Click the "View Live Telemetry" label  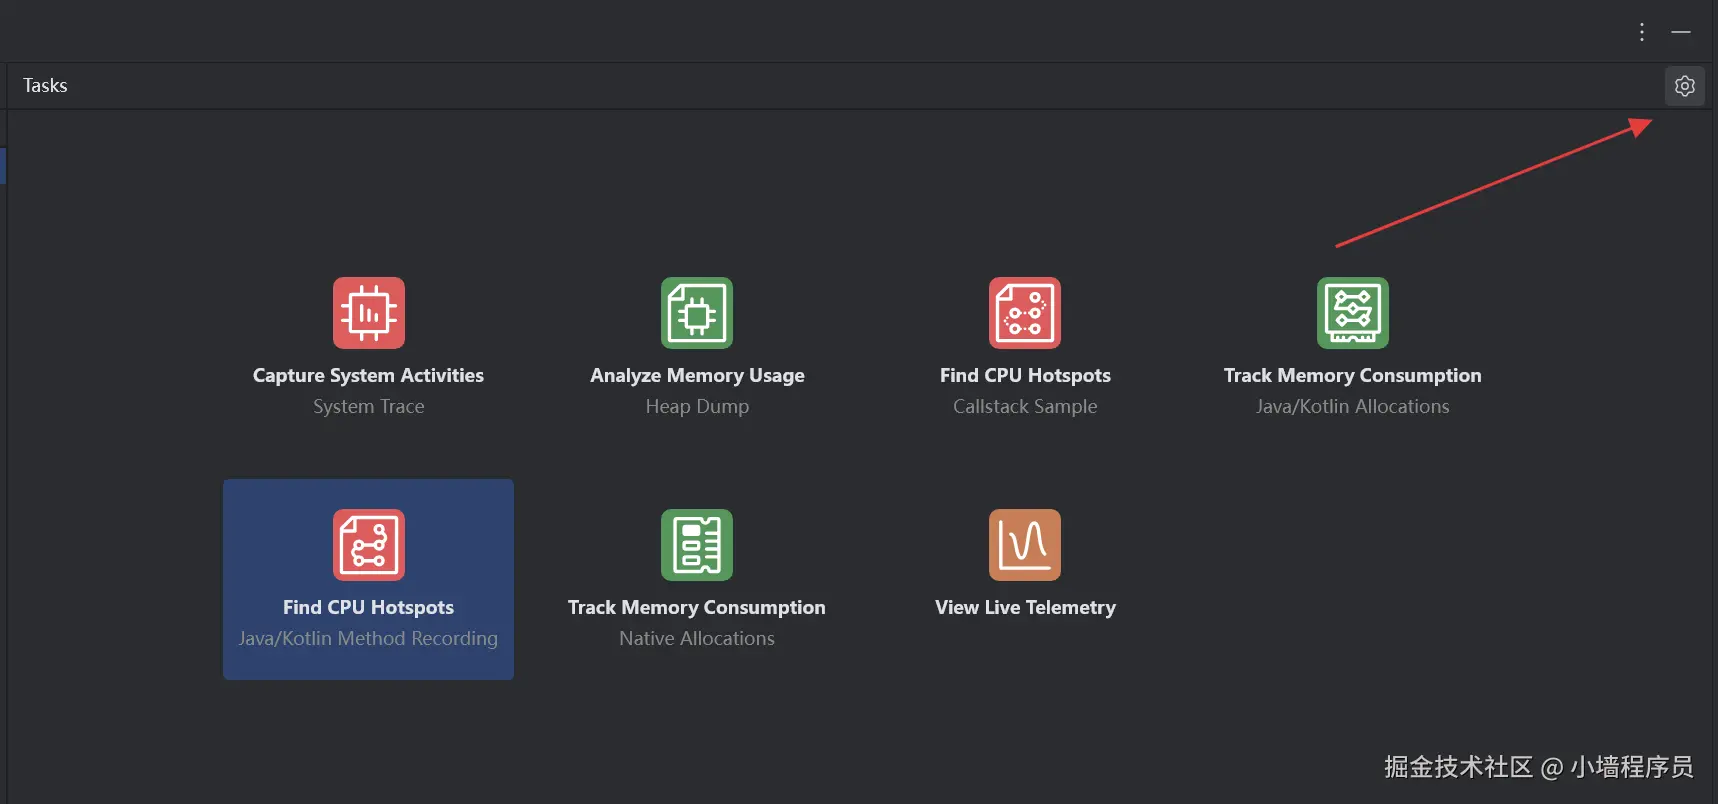1025,608
